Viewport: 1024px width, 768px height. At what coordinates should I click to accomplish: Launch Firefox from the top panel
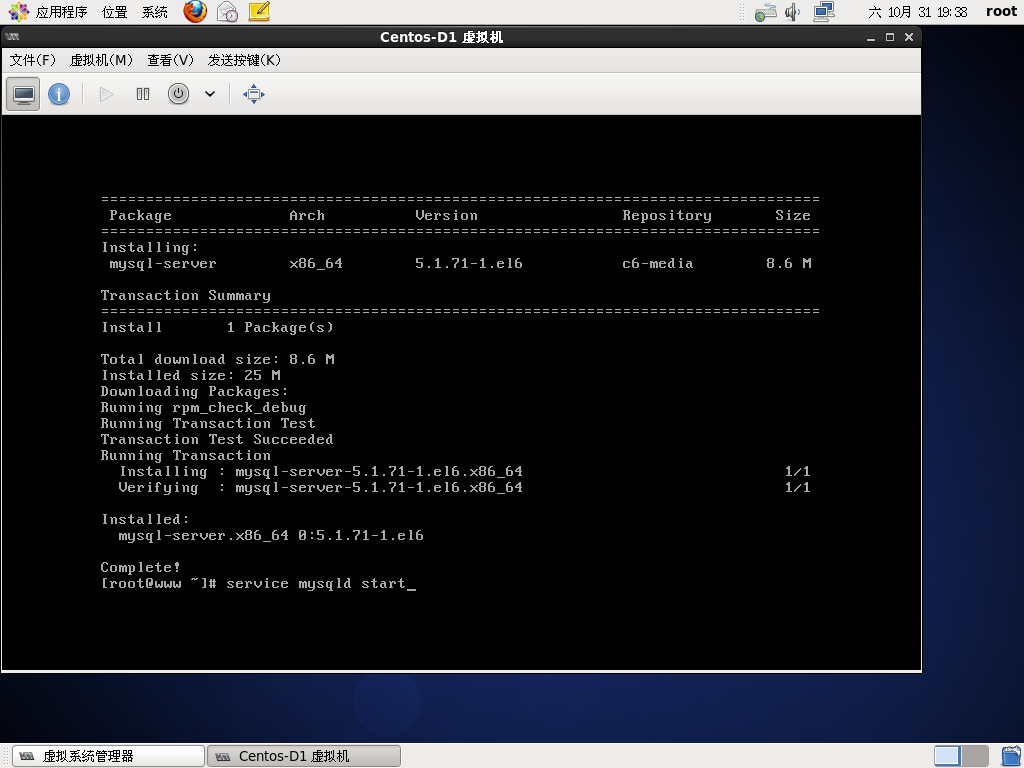click(195, 12)
